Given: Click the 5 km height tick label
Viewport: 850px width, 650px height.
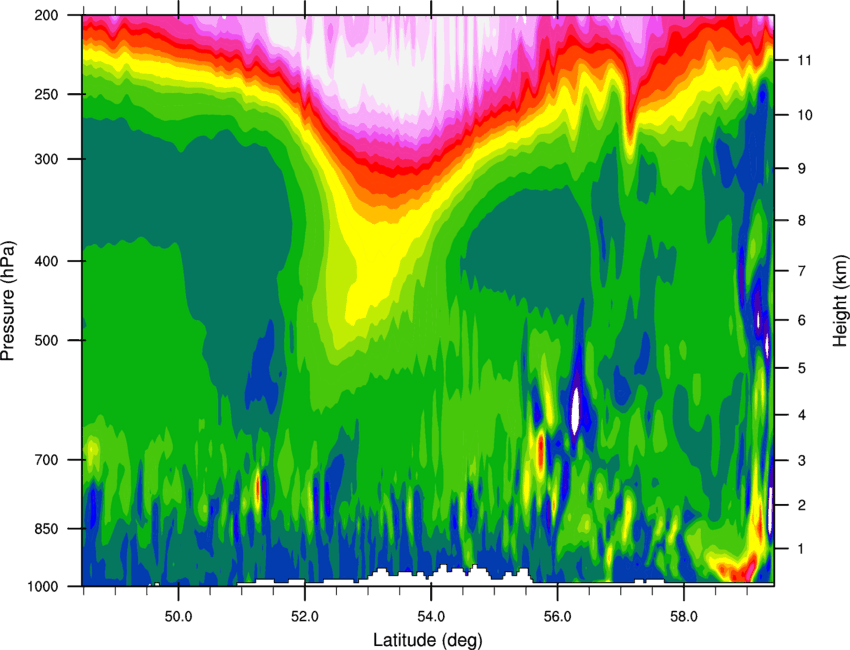Looking at the screenshot, I should (x=802, y=369).
